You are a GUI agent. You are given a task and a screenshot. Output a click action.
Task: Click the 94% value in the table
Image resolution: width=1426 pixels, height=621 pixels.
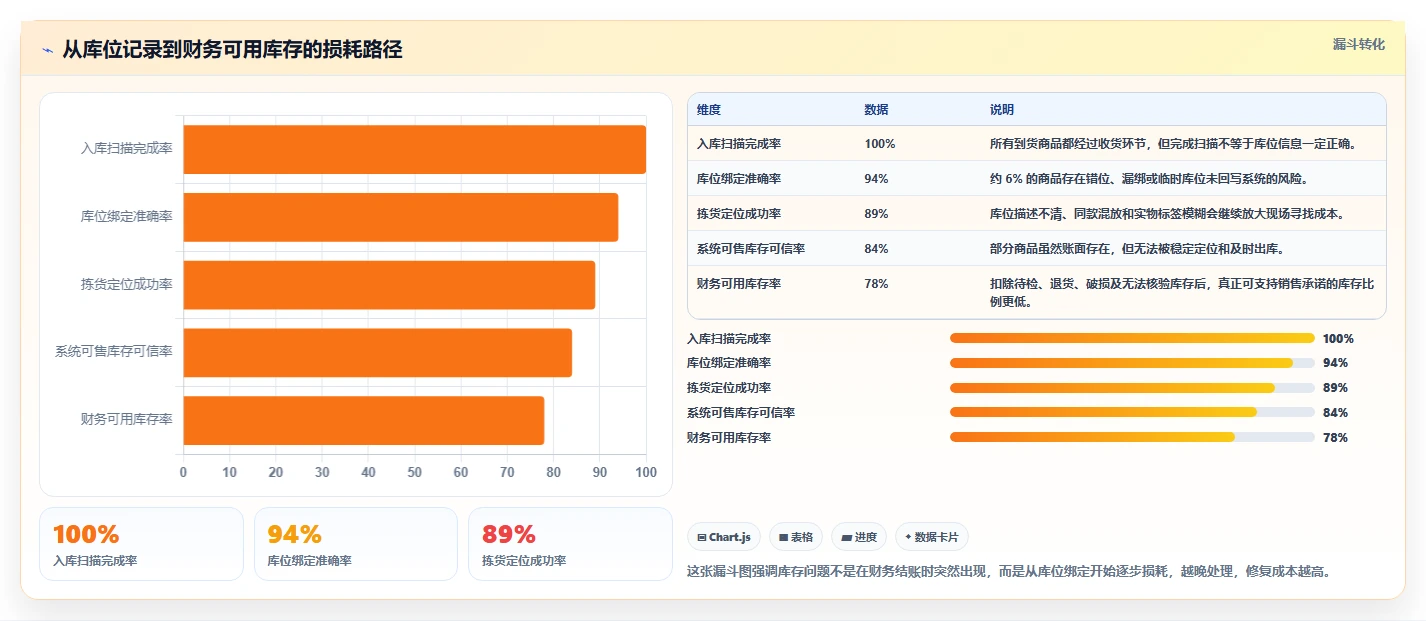tap(877, 179)
